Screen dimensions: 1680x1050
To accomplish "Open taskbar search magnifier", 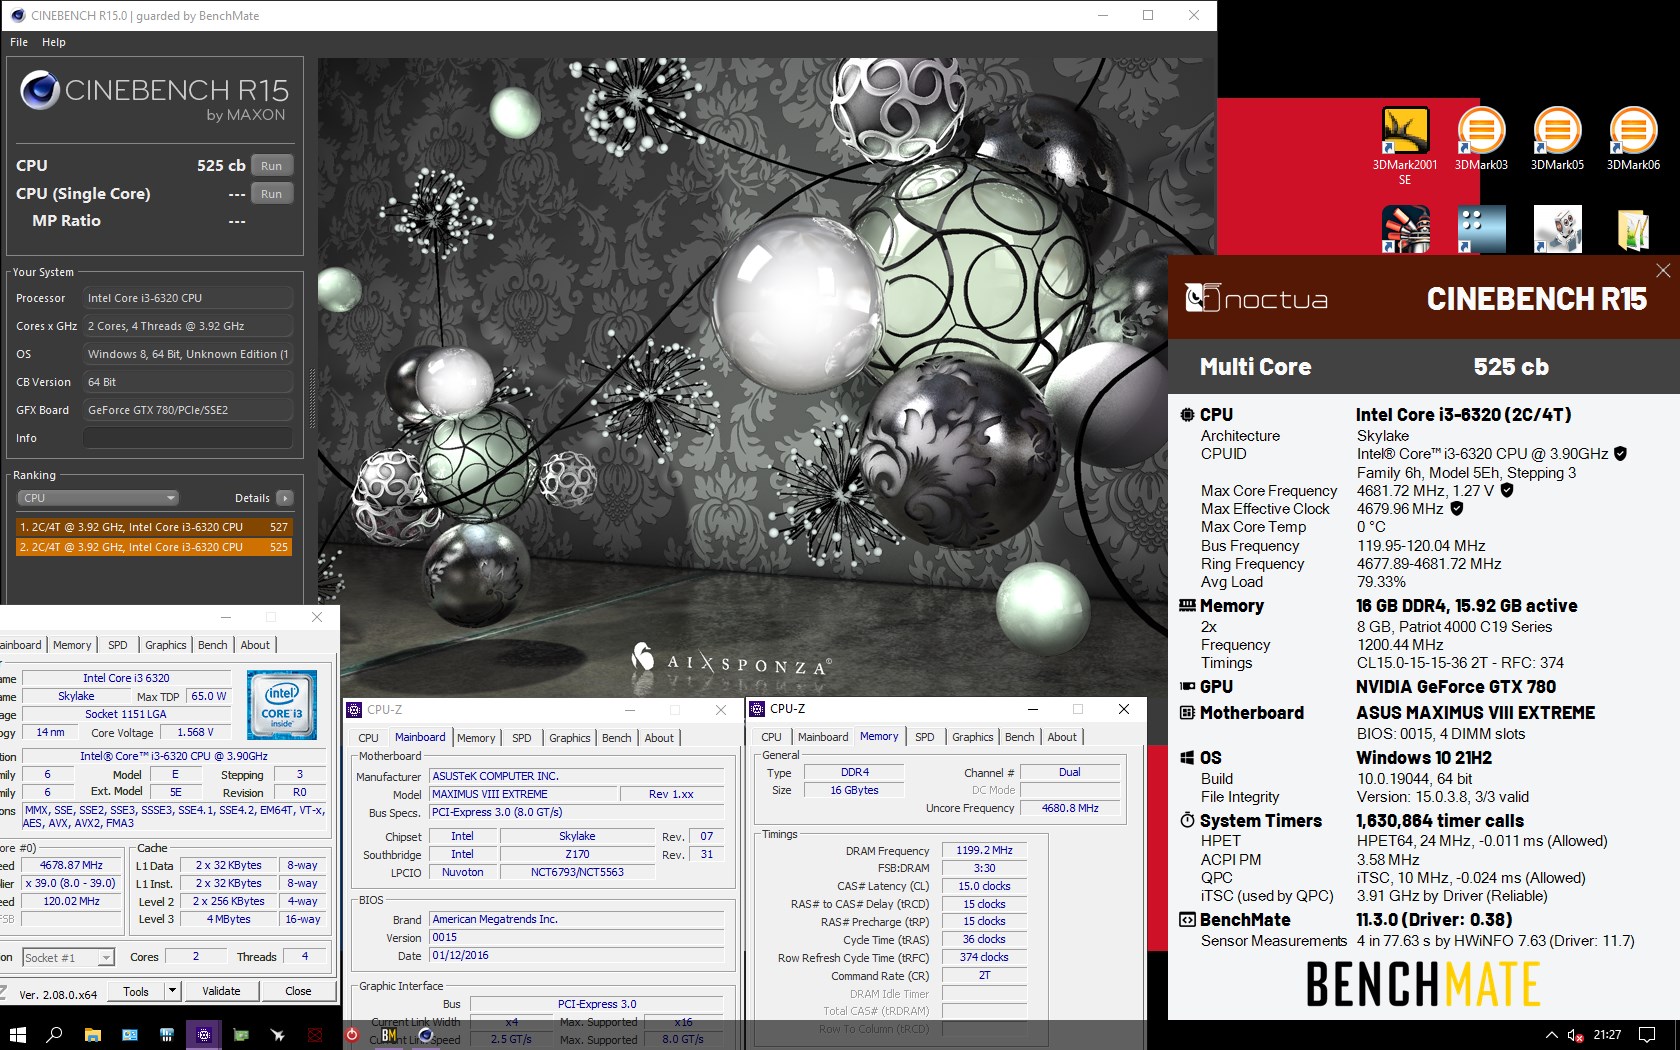I will click(x=55, y=1035).
